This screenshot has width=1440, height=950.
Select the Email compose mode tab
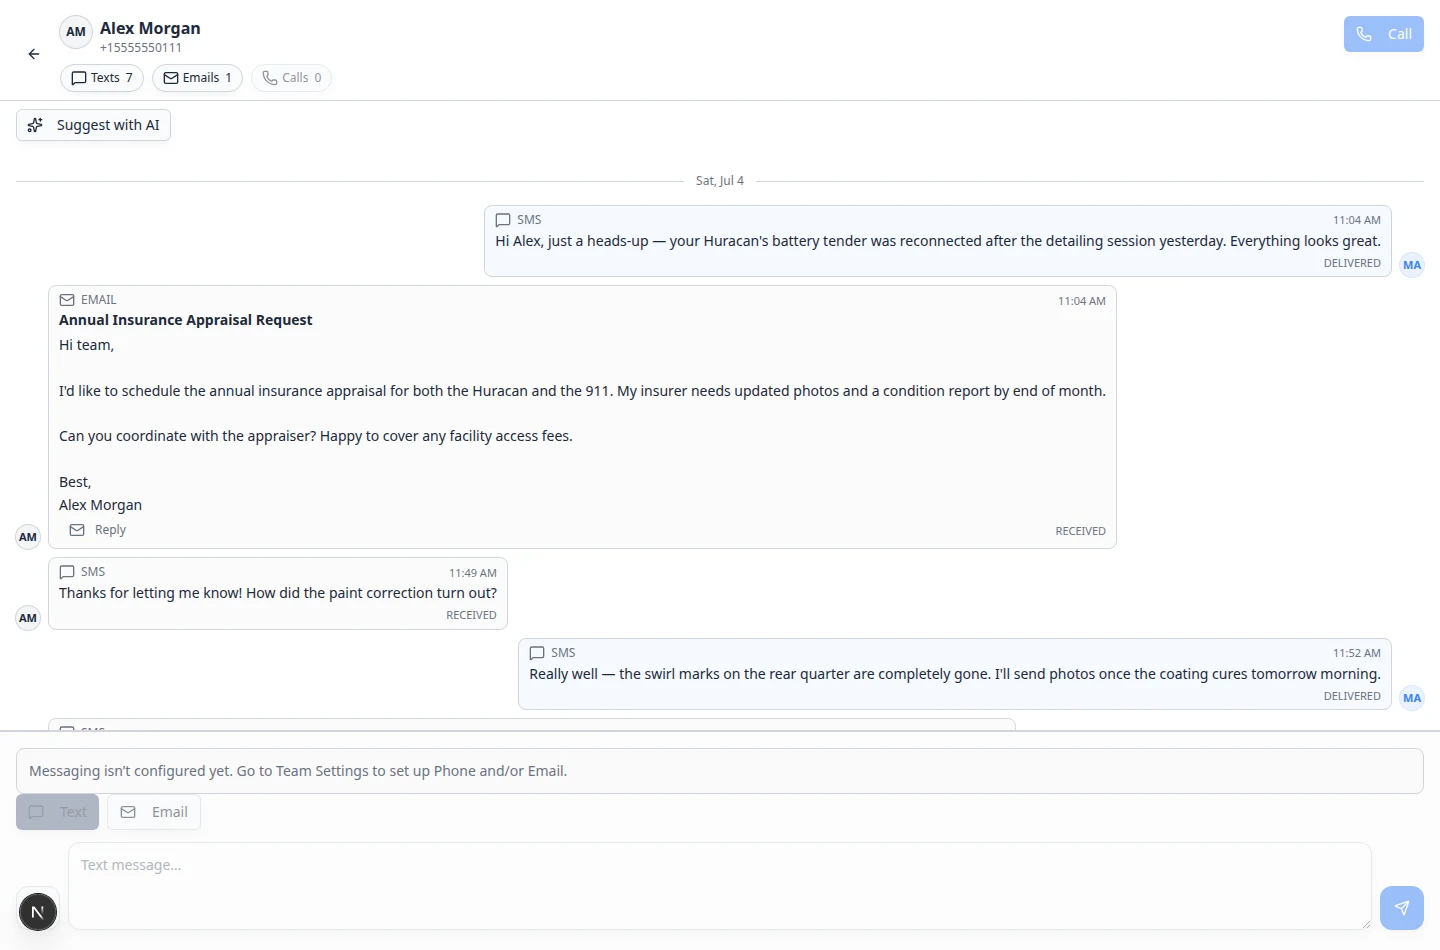point(154,812)
